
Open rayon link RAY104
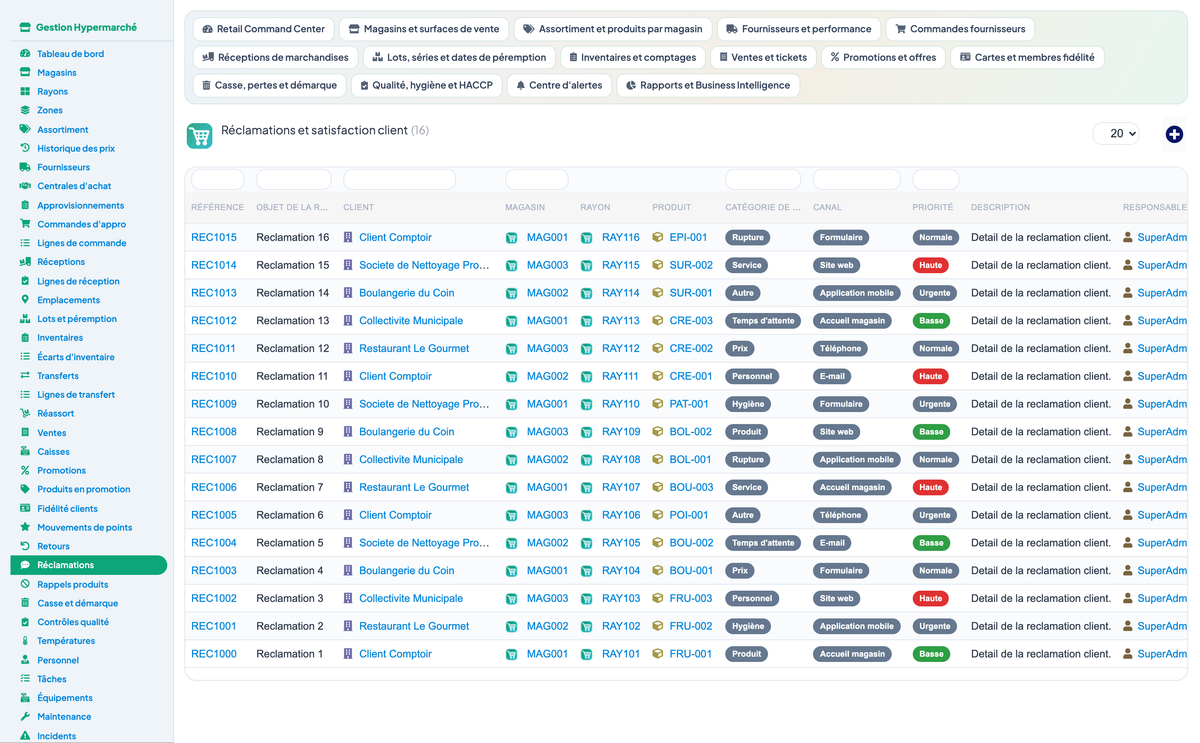pos(621,571)
